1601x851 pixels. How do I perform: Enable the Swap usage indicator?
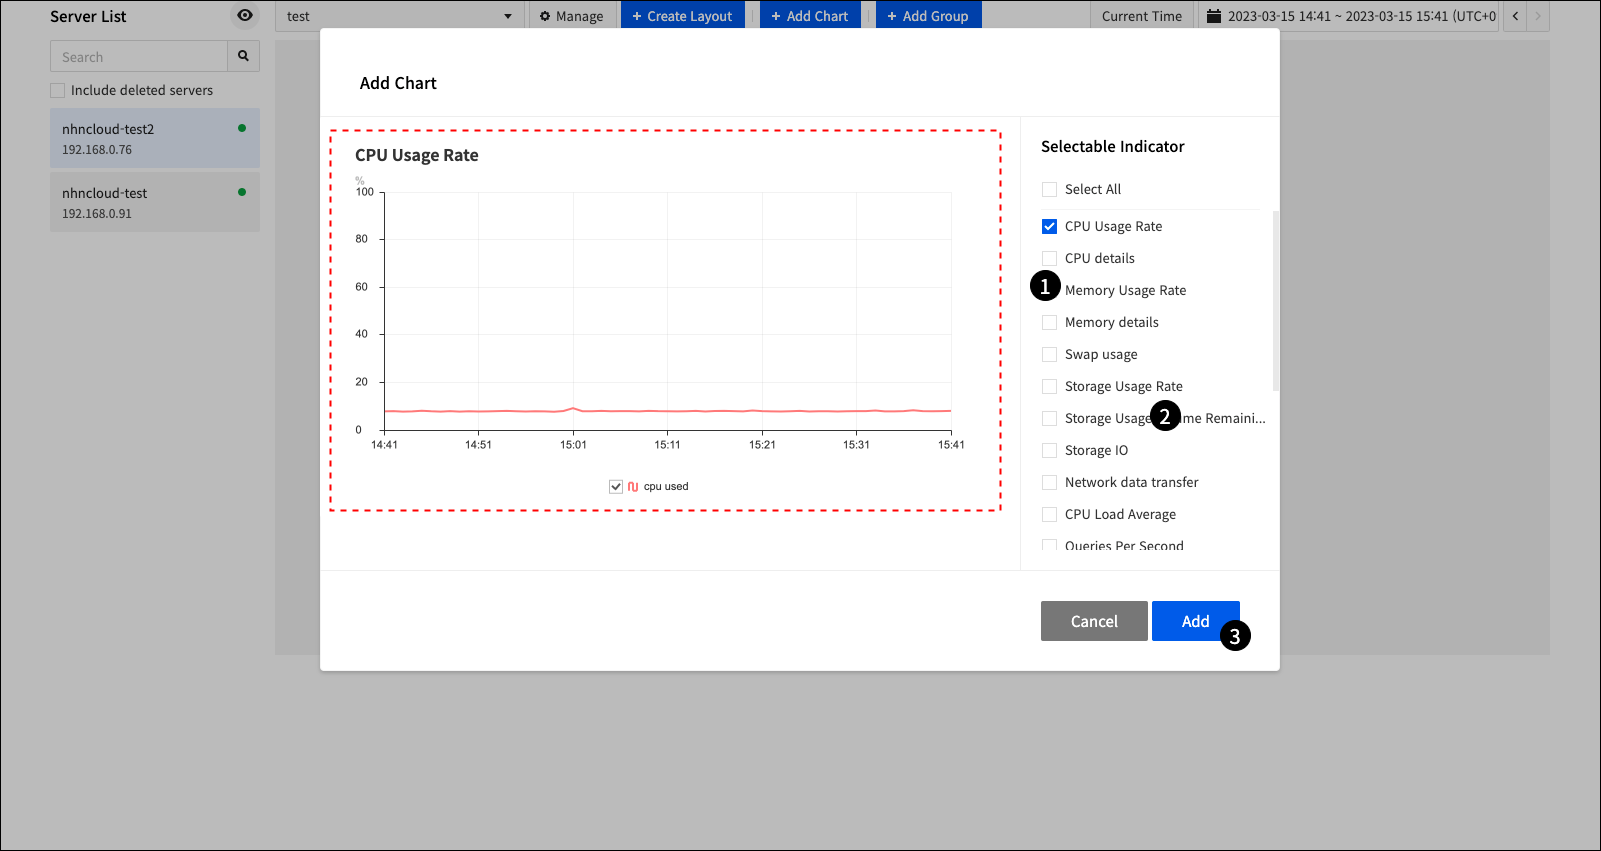pos(1049,355)
